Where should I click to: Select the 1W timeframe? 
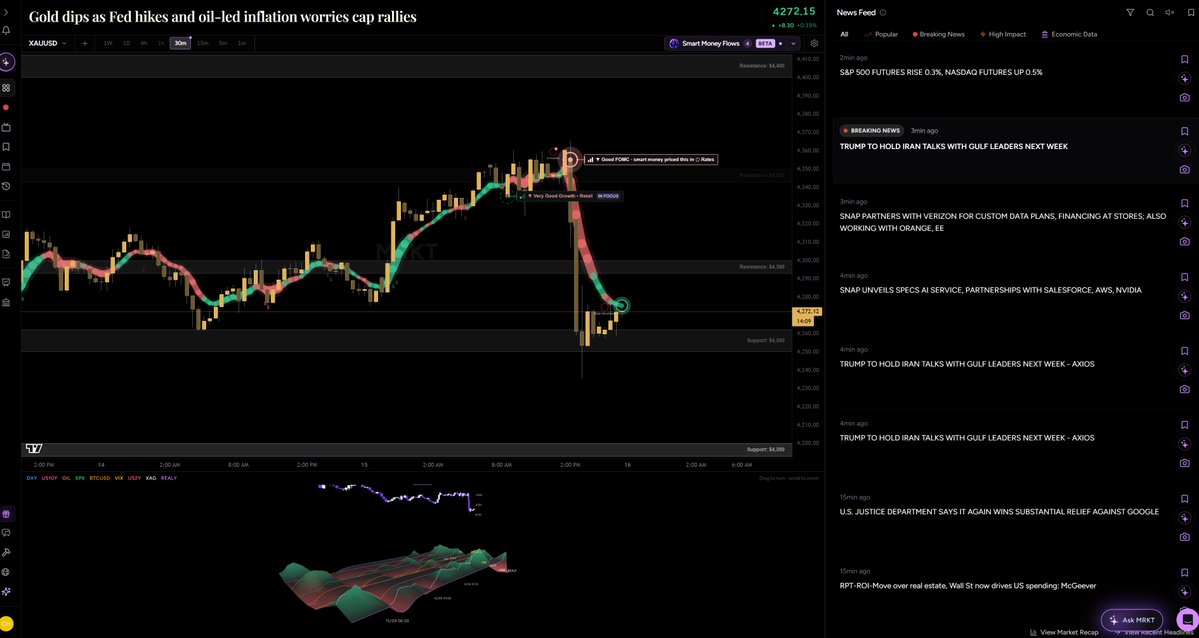point(108,43)
